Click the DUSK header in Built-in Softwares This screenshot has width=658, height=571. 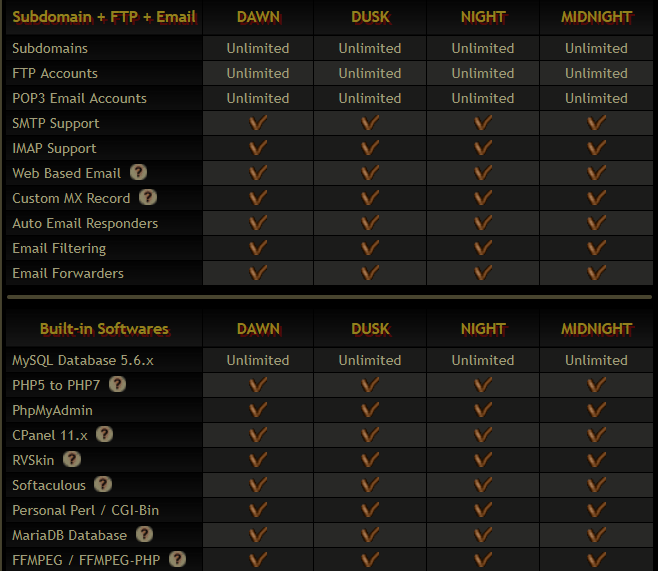pos(371,329)
